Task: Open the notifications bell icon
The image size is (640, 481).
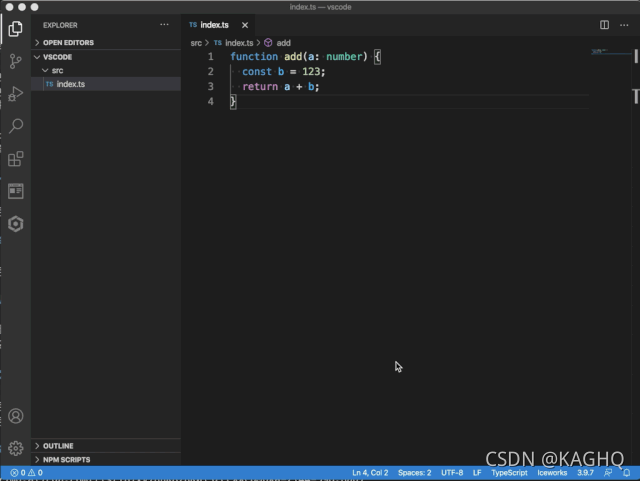Action: (x=627, y=473)
